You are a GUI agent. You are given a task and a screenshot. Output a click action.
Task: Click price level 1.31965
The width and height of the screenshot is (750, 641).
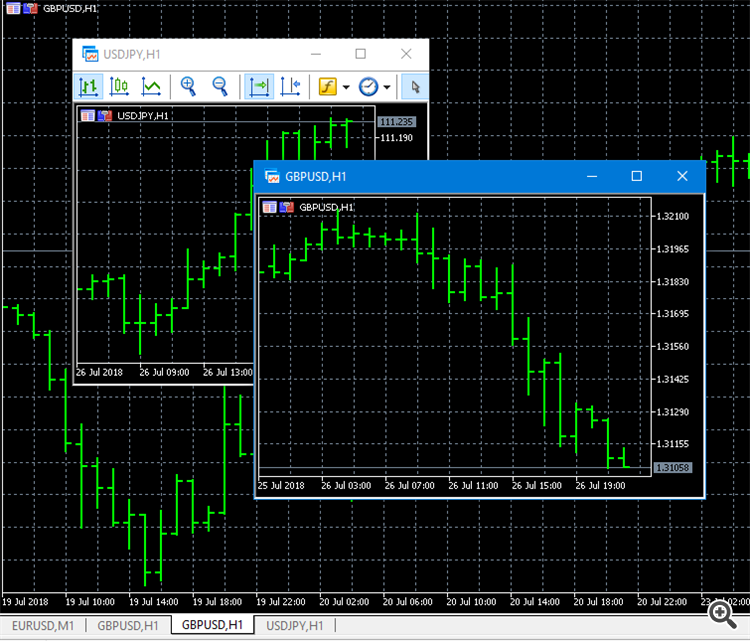673,249
